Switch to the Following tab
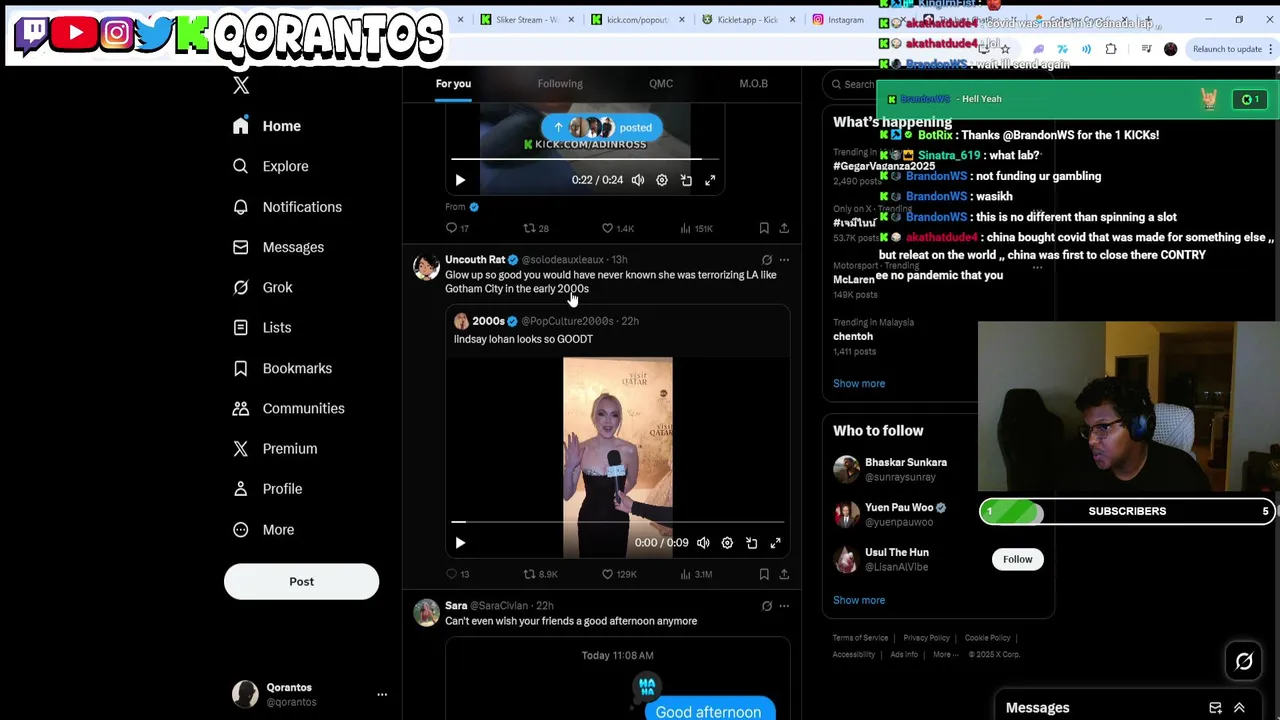1280x720 pixels. [560, 84]
